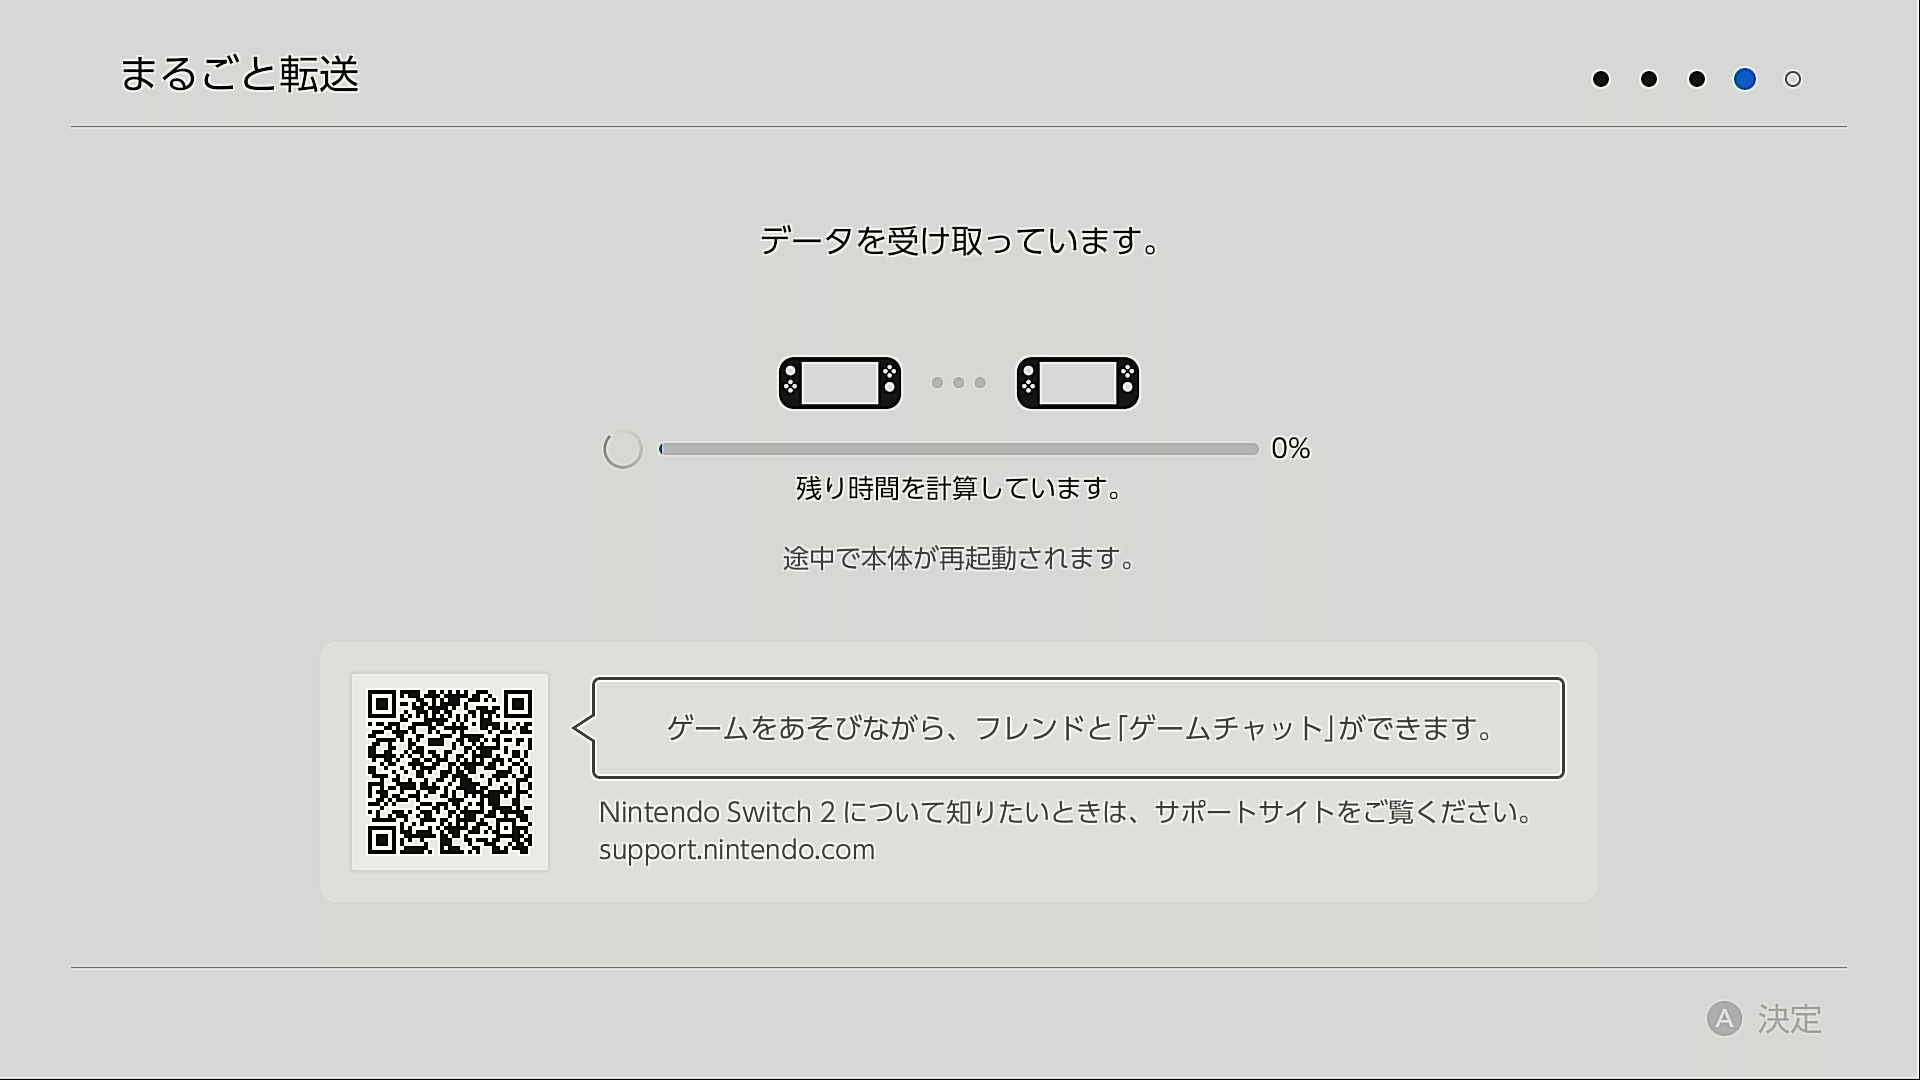This screenshot has height=1080, width=1920.
Task: Select the second step indicator dot
Action: (x=1649, y=79)
